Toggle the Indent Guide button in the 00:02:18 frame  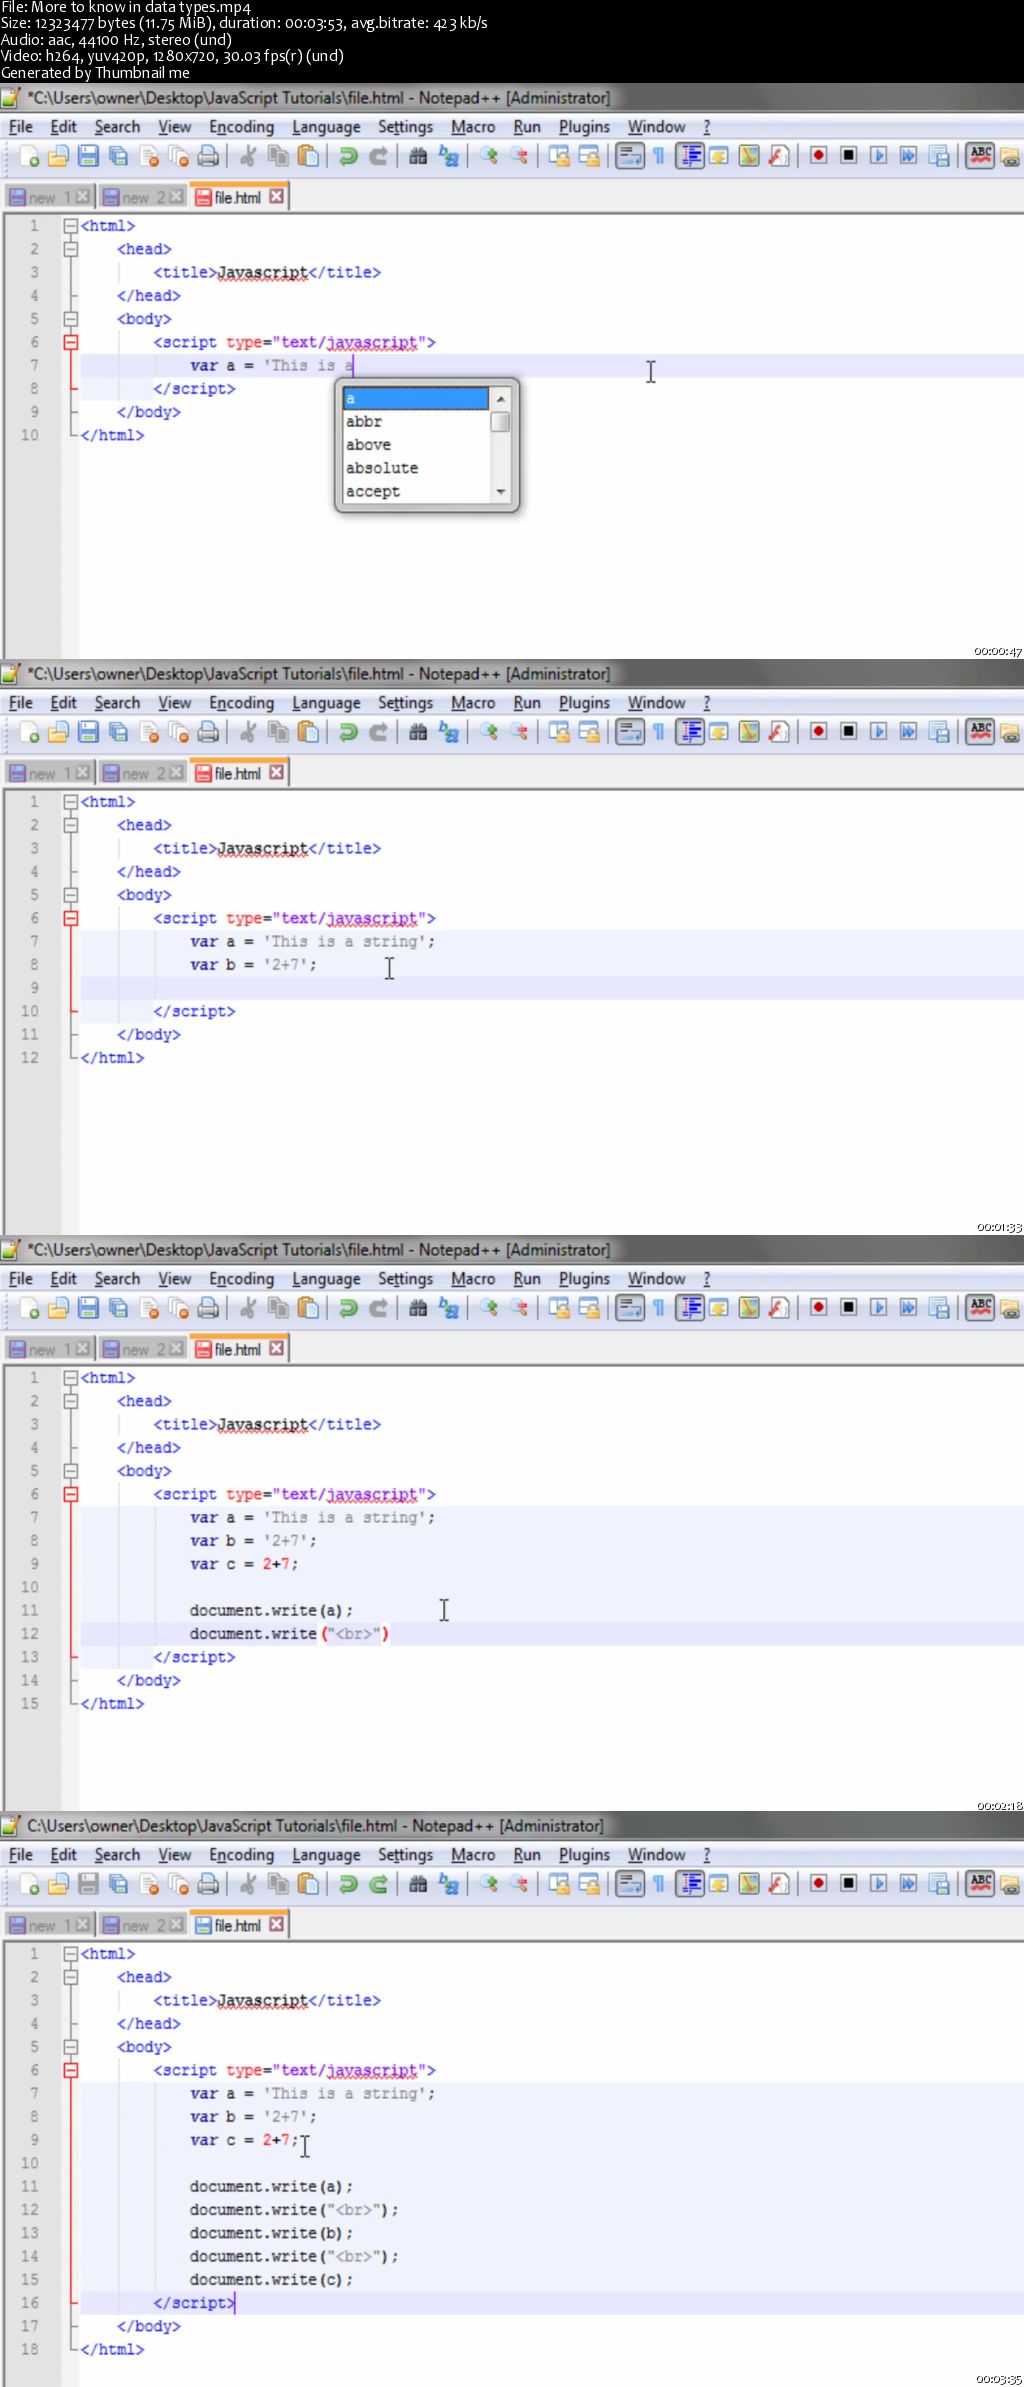pyautogui.click(x=689, y=1308)
